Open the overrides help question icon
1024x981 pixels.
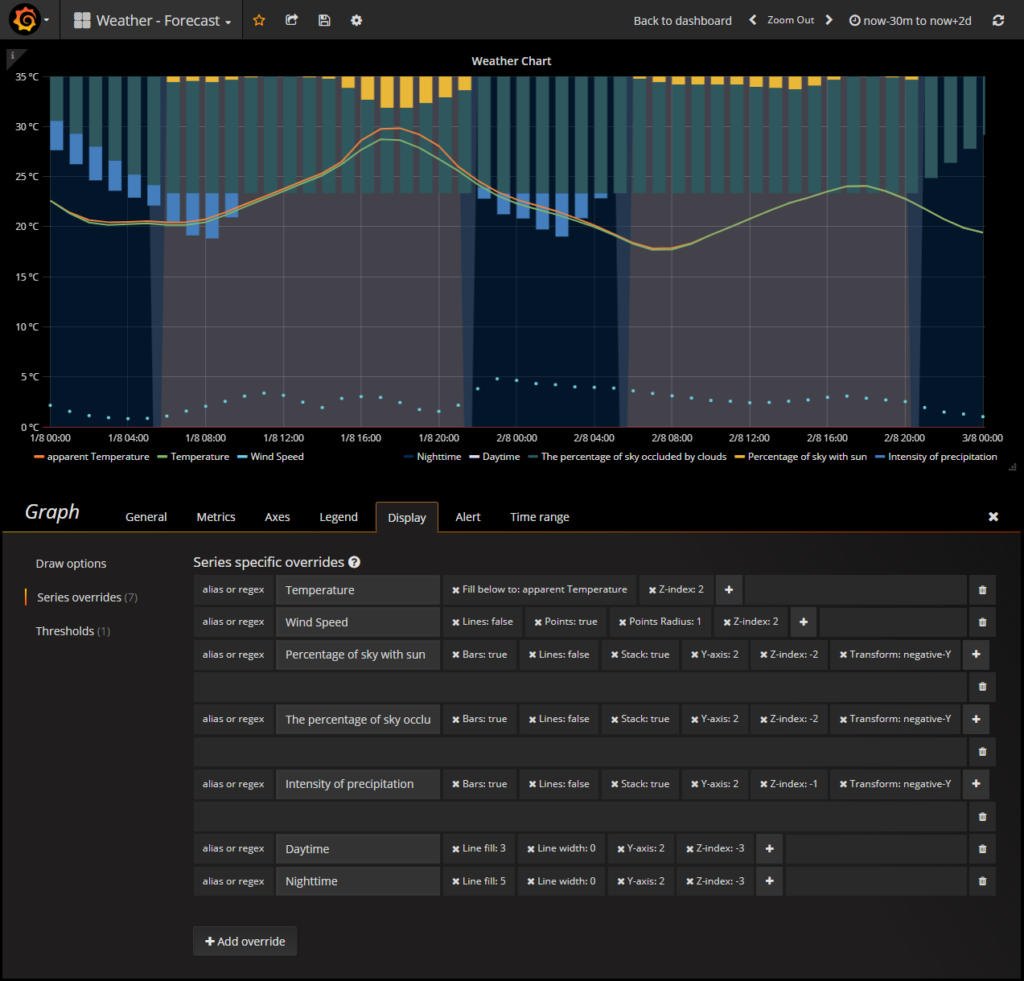pyautogui.click(x=354, y=562)
